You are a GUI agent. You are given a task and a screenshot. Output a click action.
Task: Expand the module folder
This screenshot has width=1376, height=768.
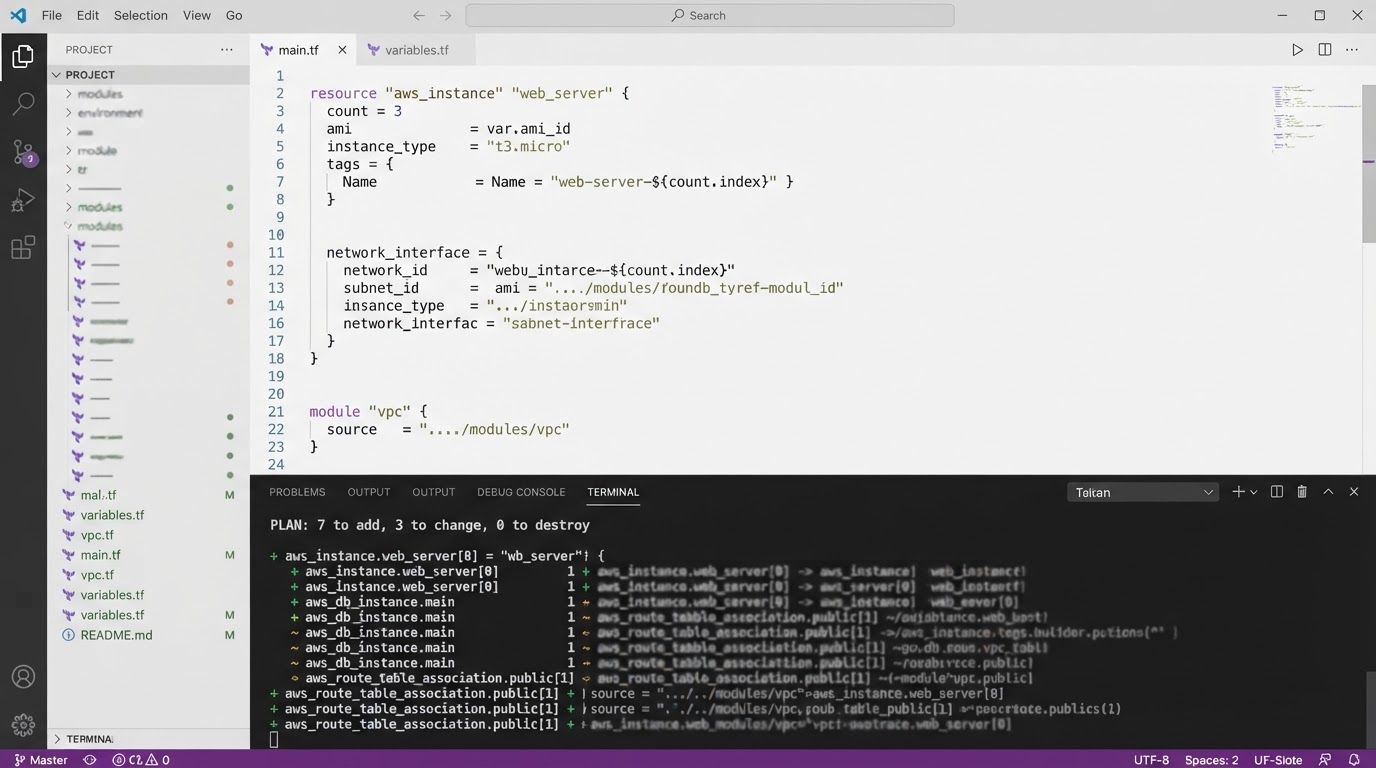coord(68,151)
